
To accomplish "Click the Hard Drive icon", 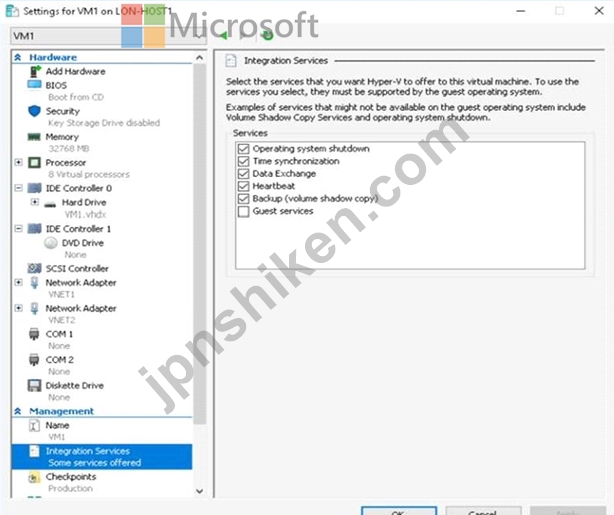I will click(x=50, y=204).
